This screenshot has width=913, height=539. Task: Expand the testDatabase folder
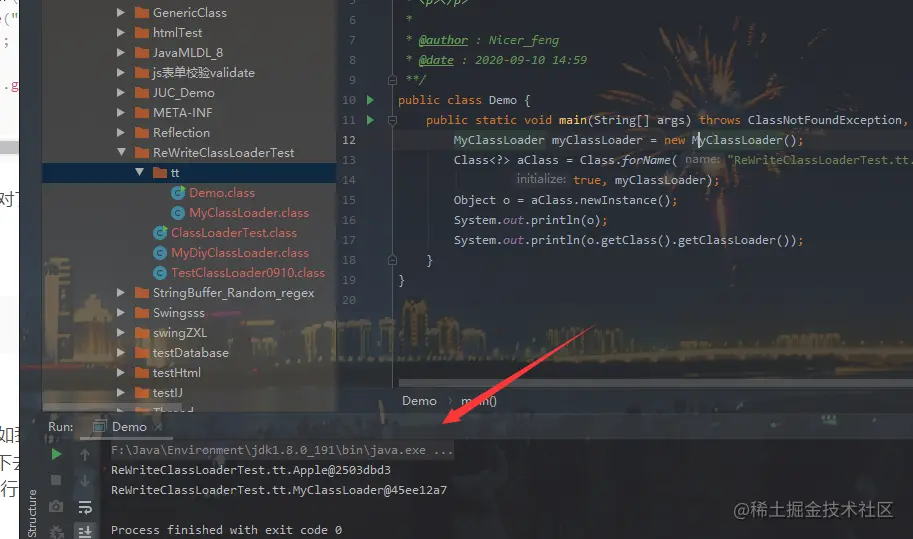click(x=121, y=353)
